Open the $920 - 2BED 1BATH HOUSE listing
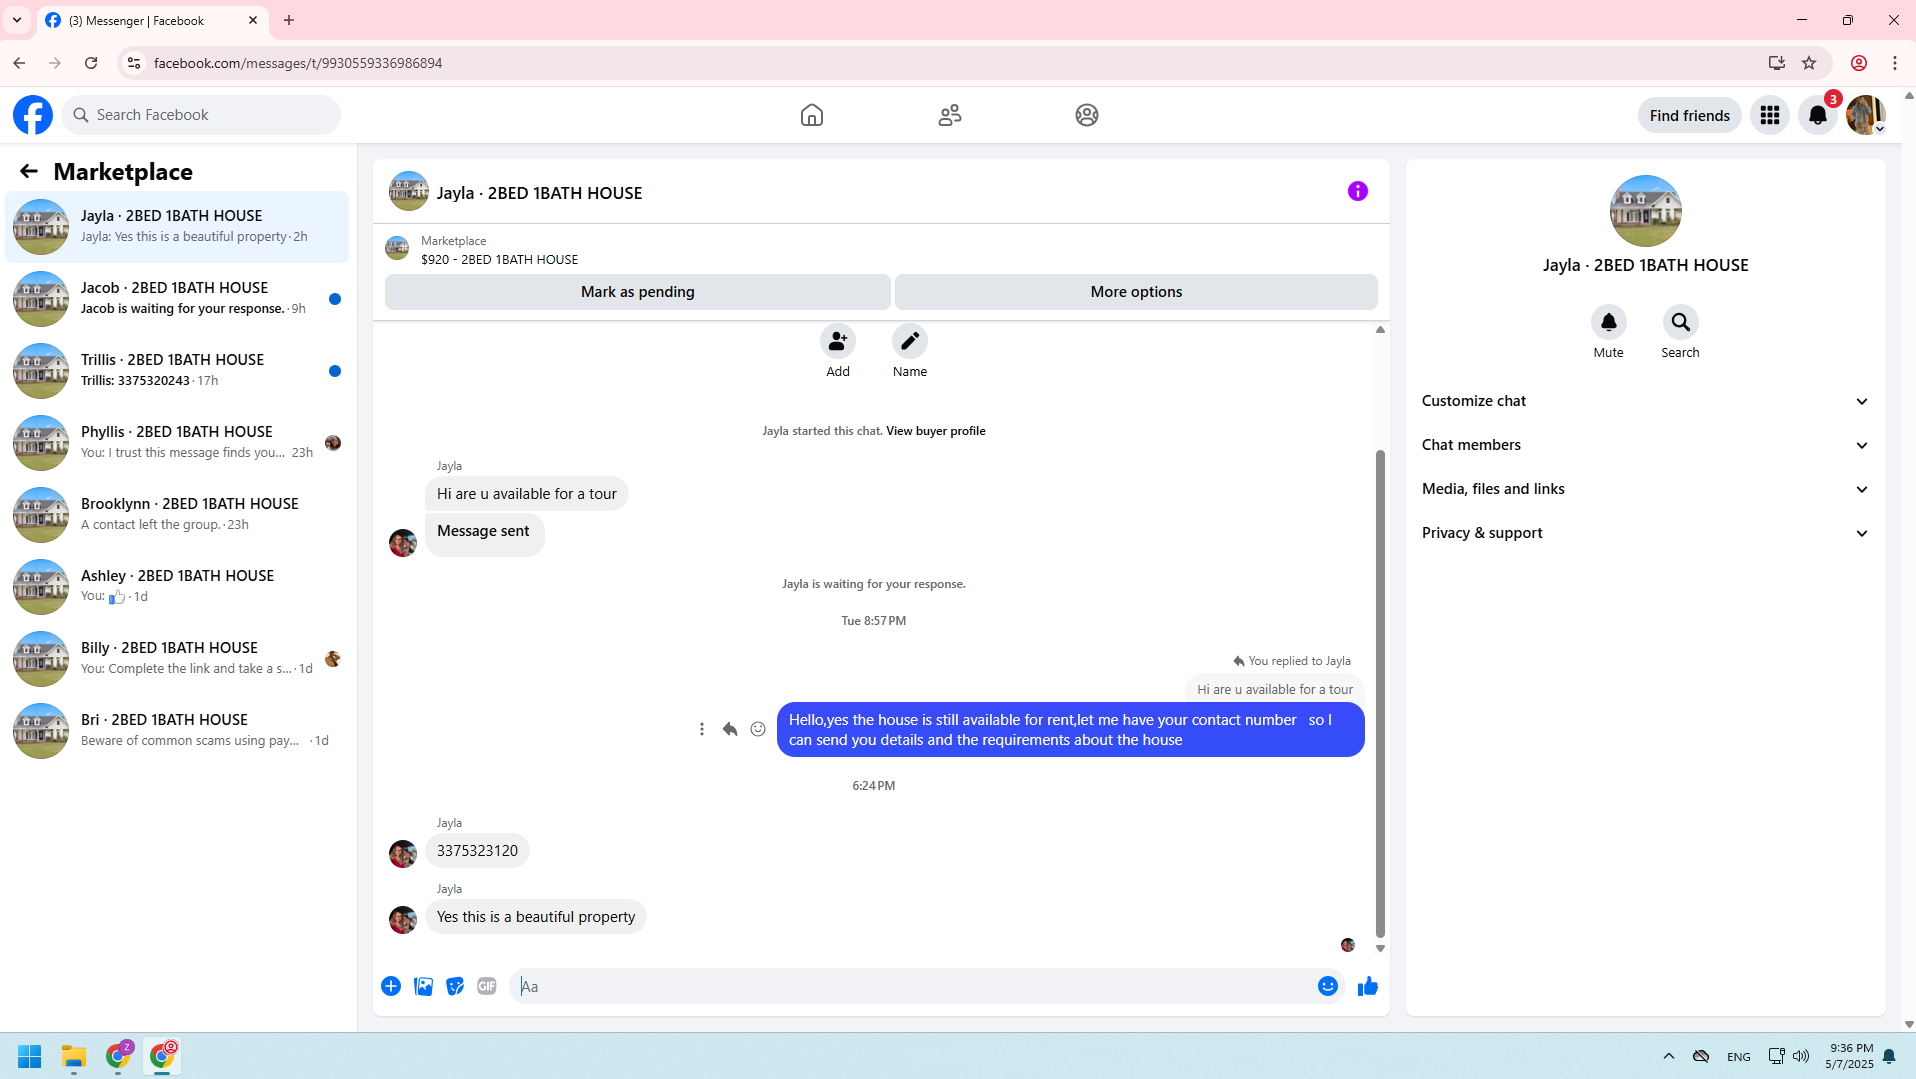This screenshot has width=1916, height=1079. 499,259
